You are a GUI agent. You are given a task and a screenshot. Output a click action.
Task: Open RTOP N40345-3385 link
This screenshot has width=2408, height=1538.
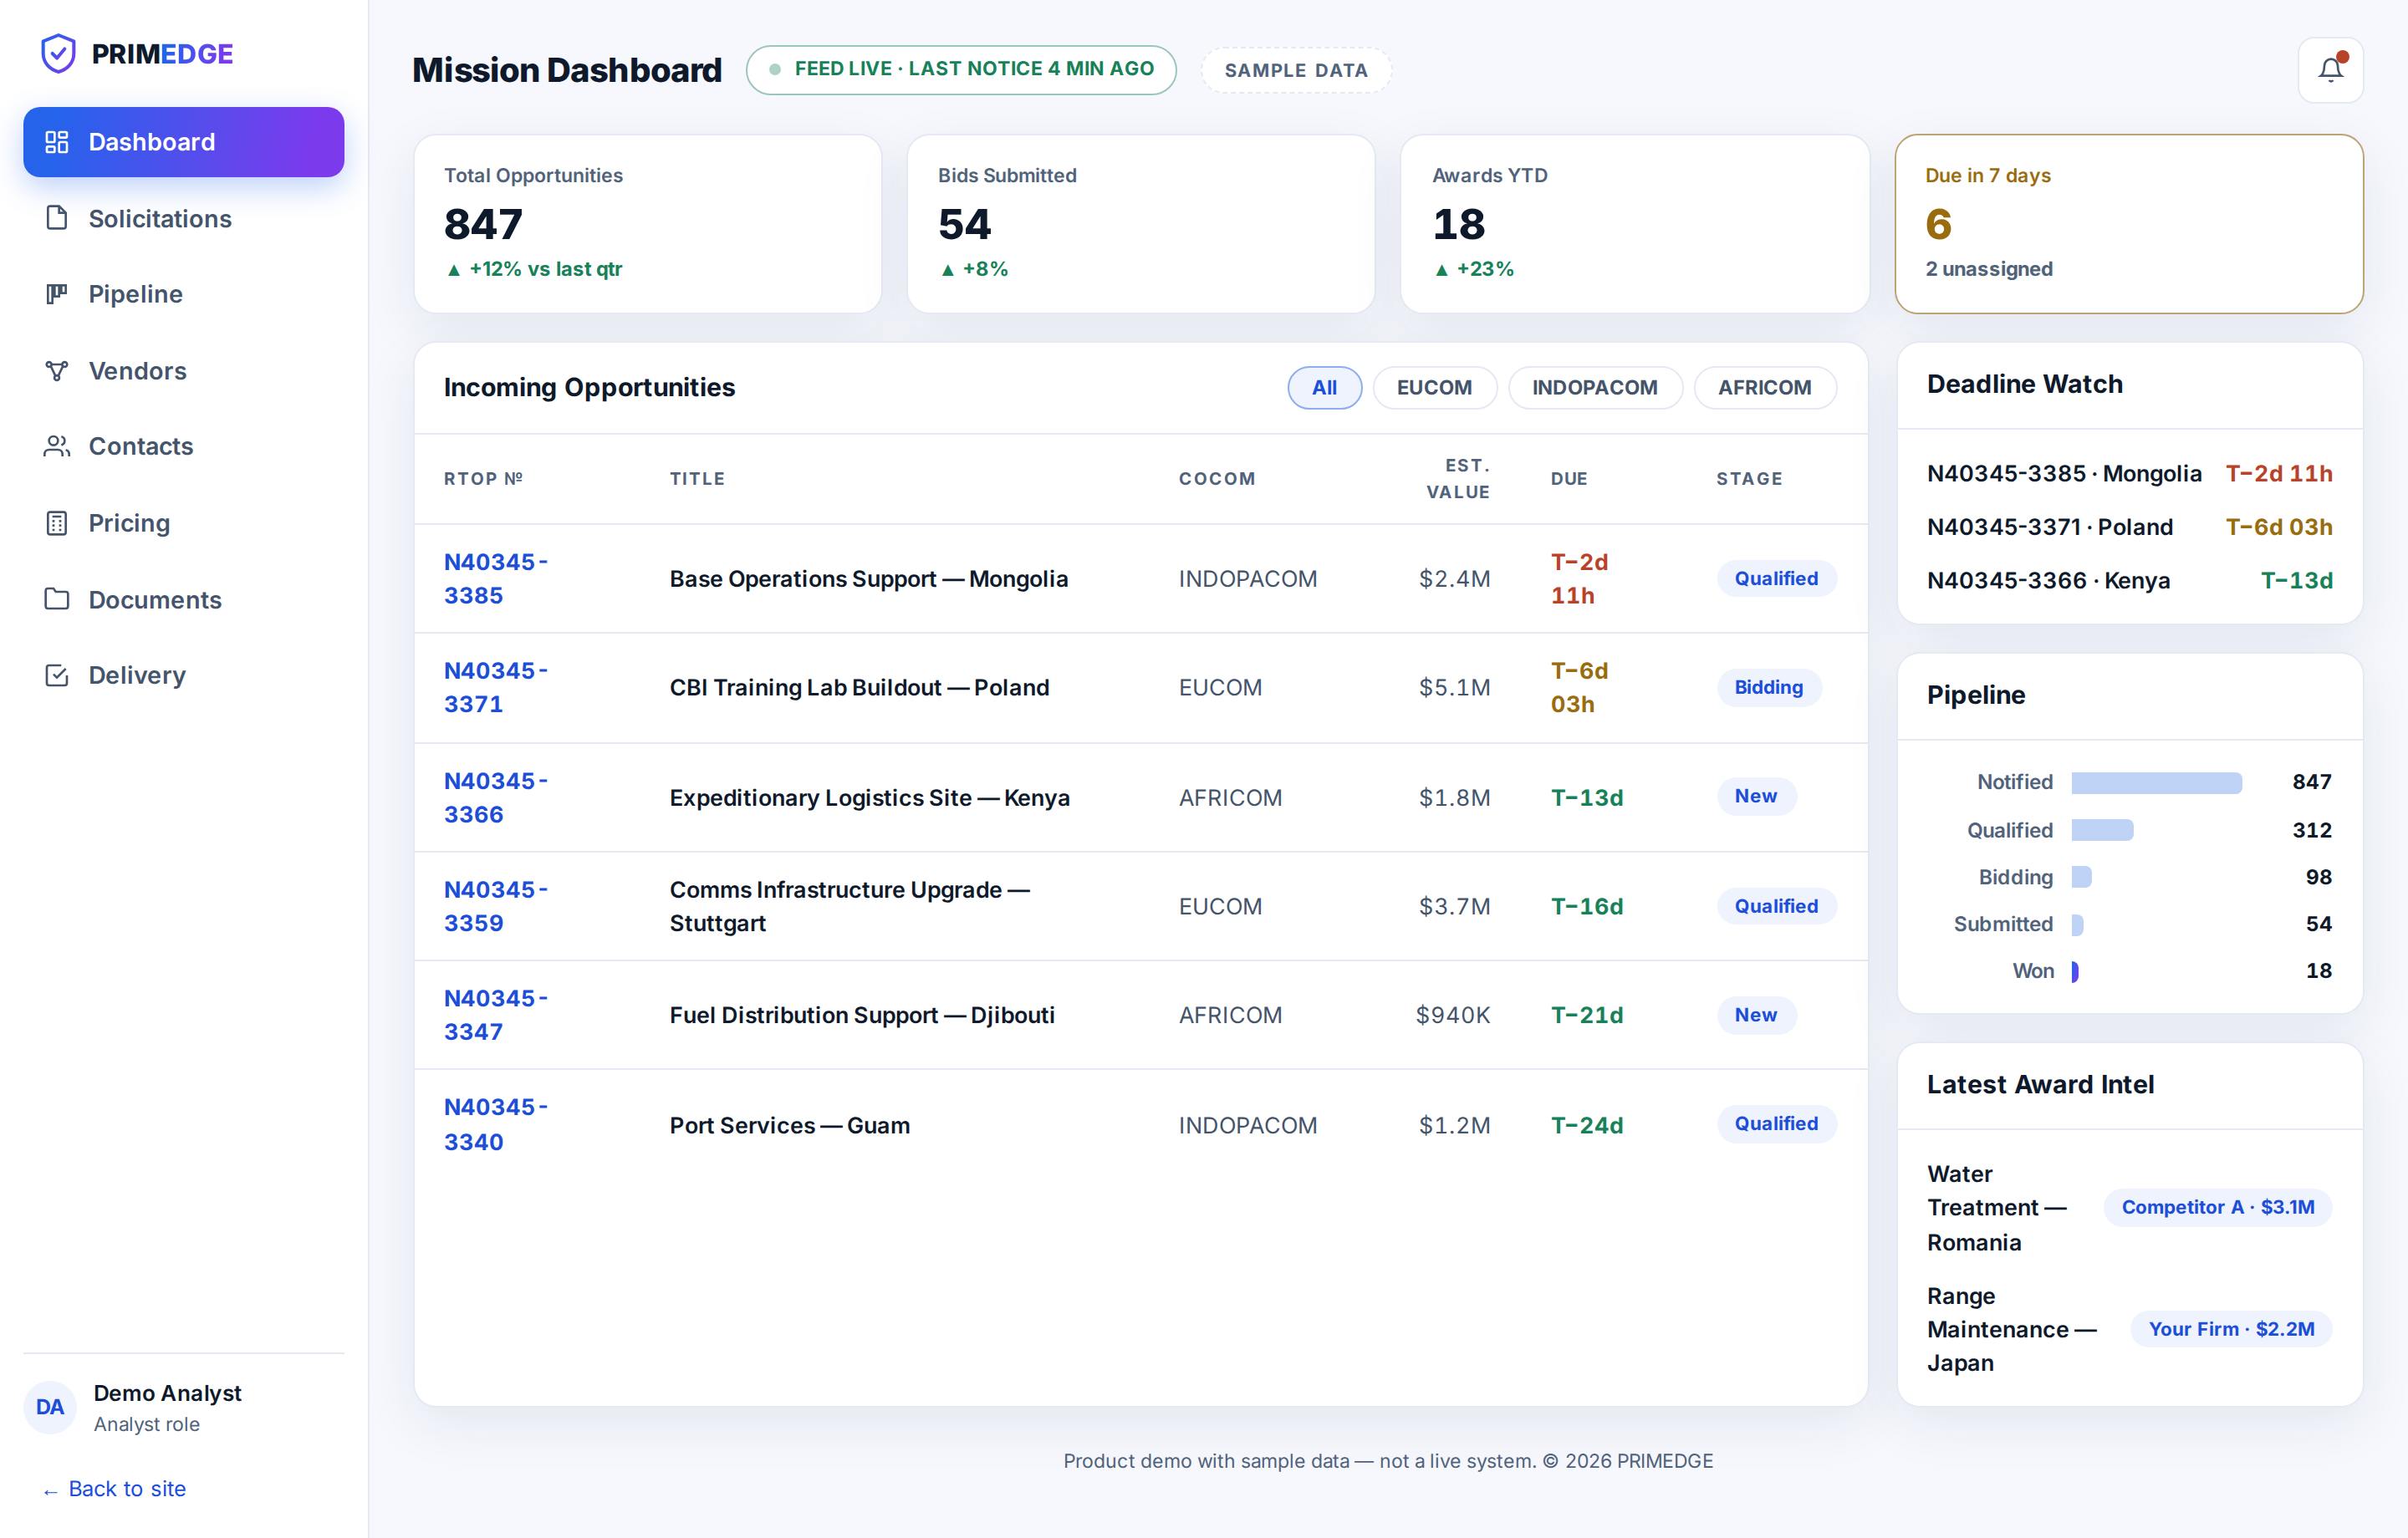496,579
